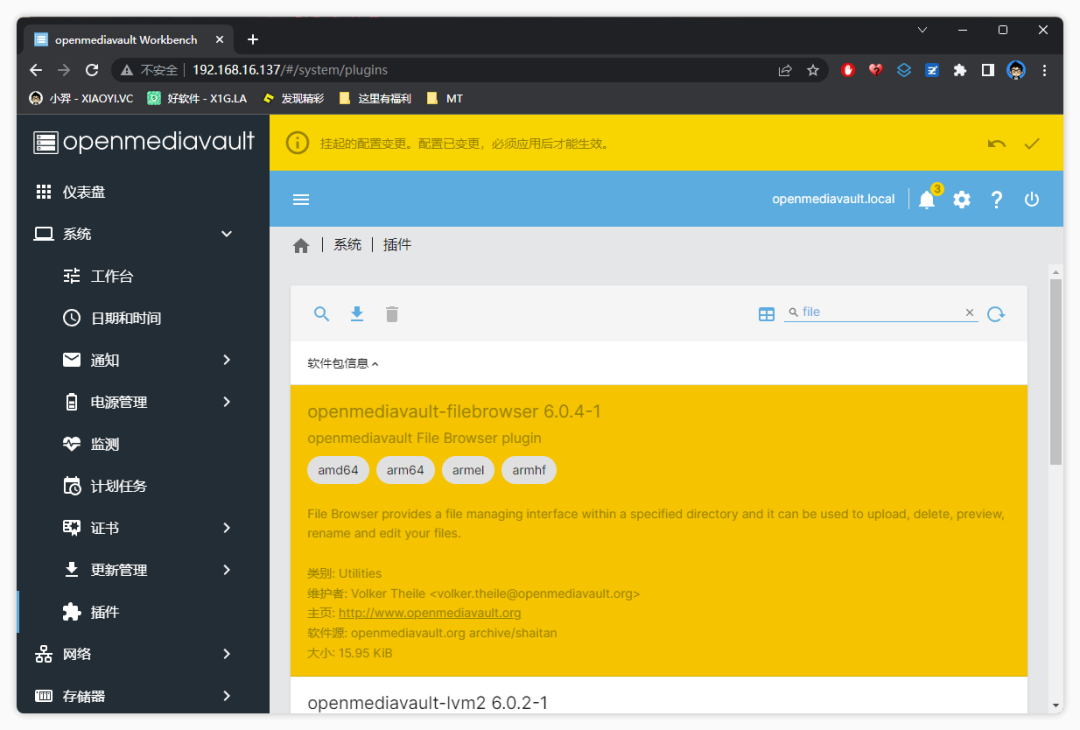The image size is (1080, 730).
Task: Open the openmediavault.org homepage link
Action: [x=430, y=613]
